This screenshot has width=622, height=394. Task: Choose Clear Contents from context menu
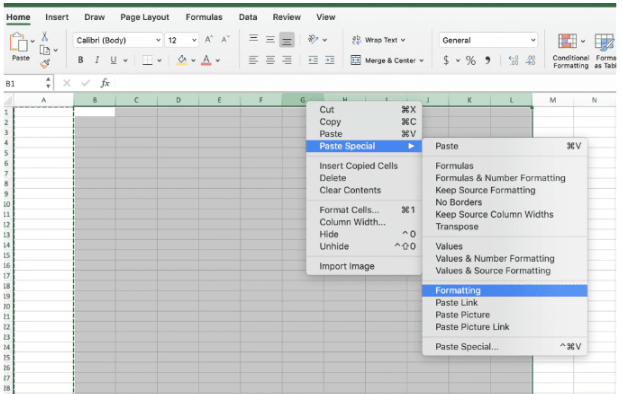[364, 190]
